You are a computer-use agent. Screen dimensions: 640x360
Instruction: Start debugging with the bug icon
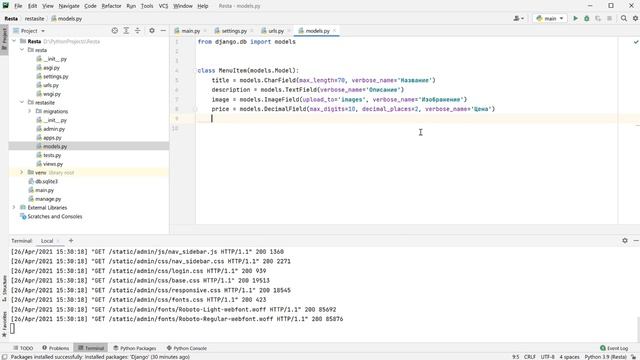click(x=587, y=18)
